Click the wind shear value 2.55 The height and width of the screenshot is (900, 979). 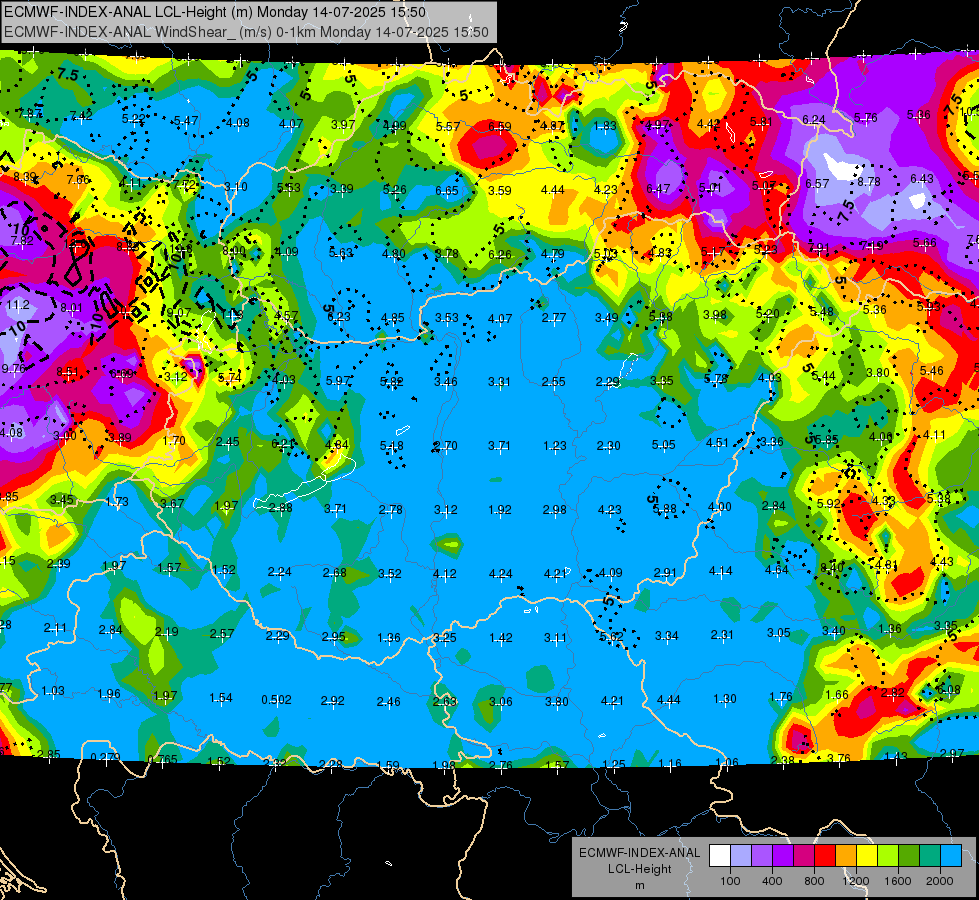click(x=554, y=381)
